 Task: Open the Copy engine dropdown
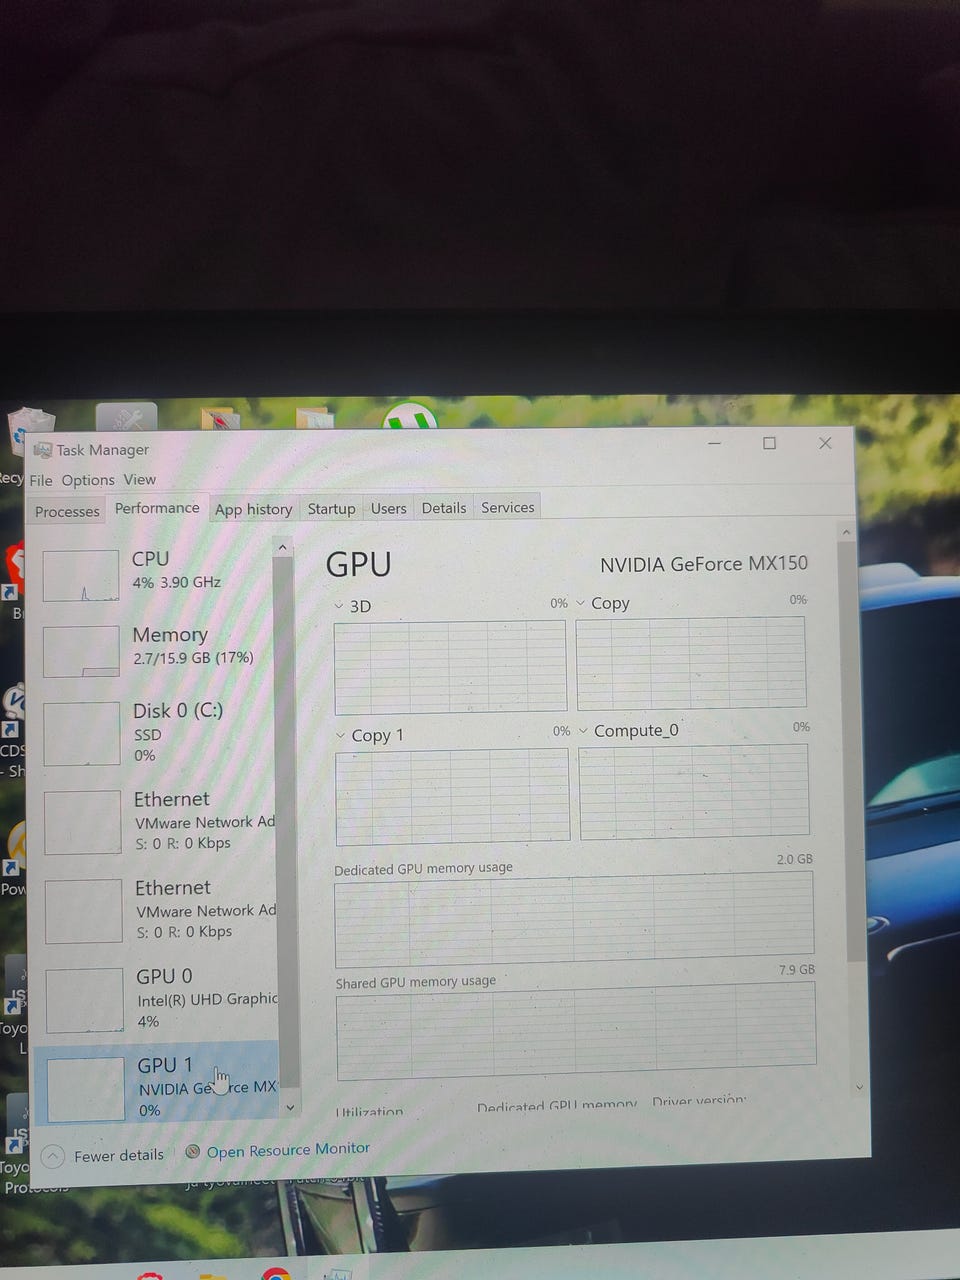coord(581,603)
